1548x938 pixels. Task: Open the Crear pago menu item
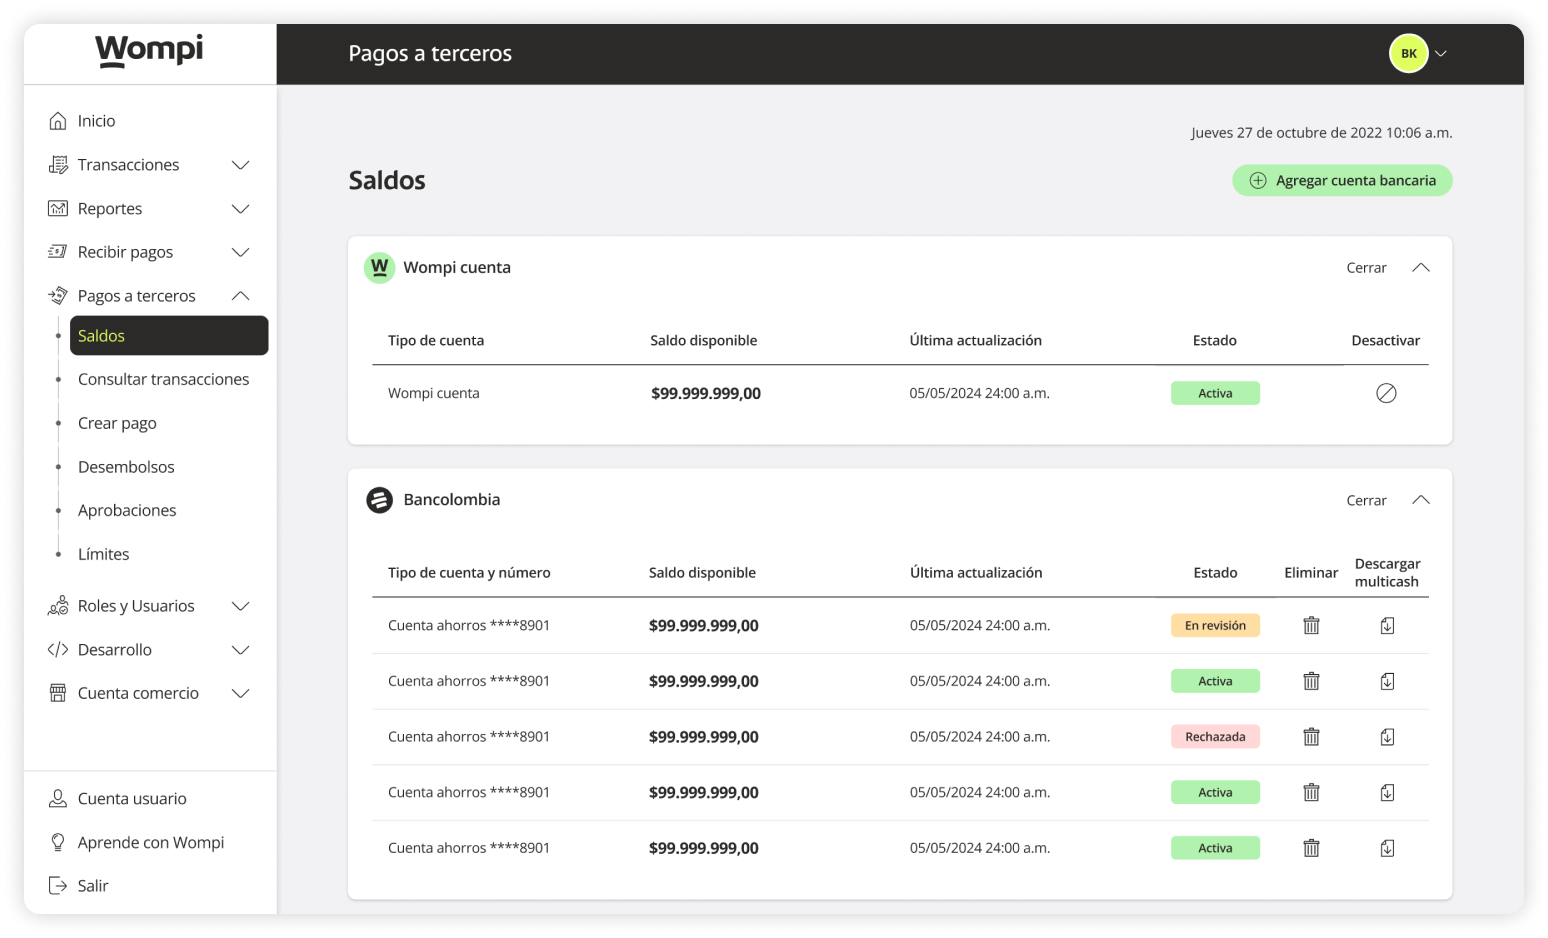(x=117, y=422)
